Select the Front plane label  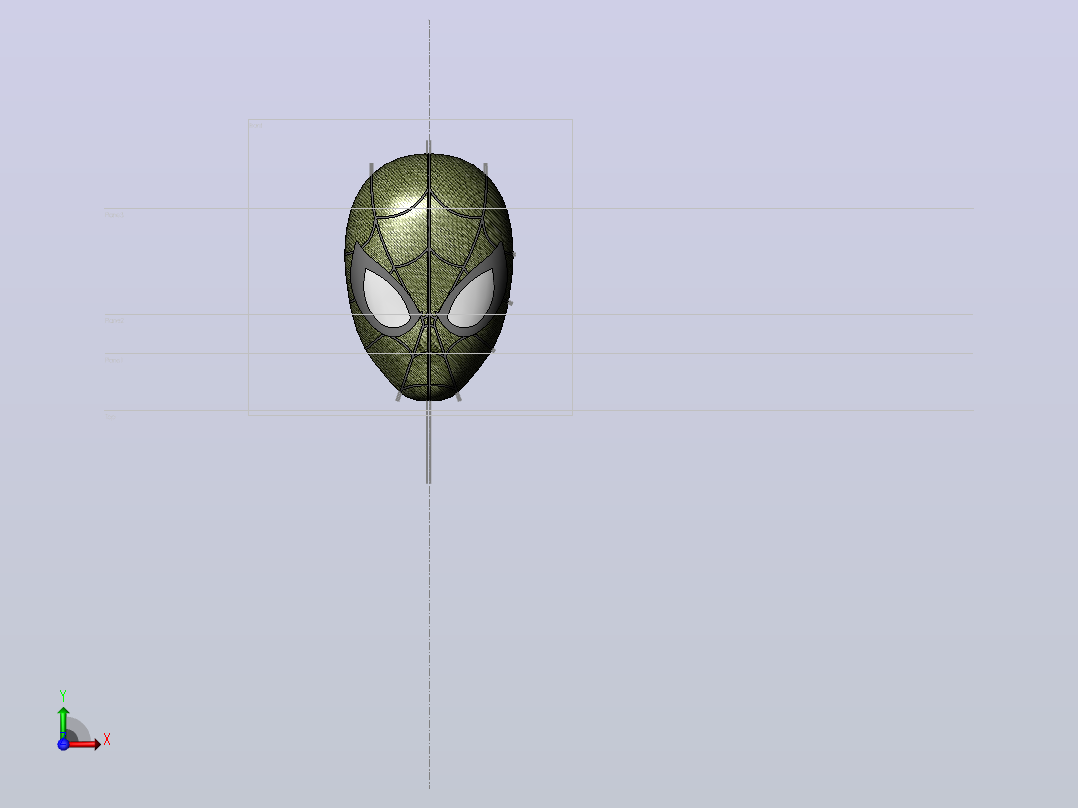click(256, 126)
